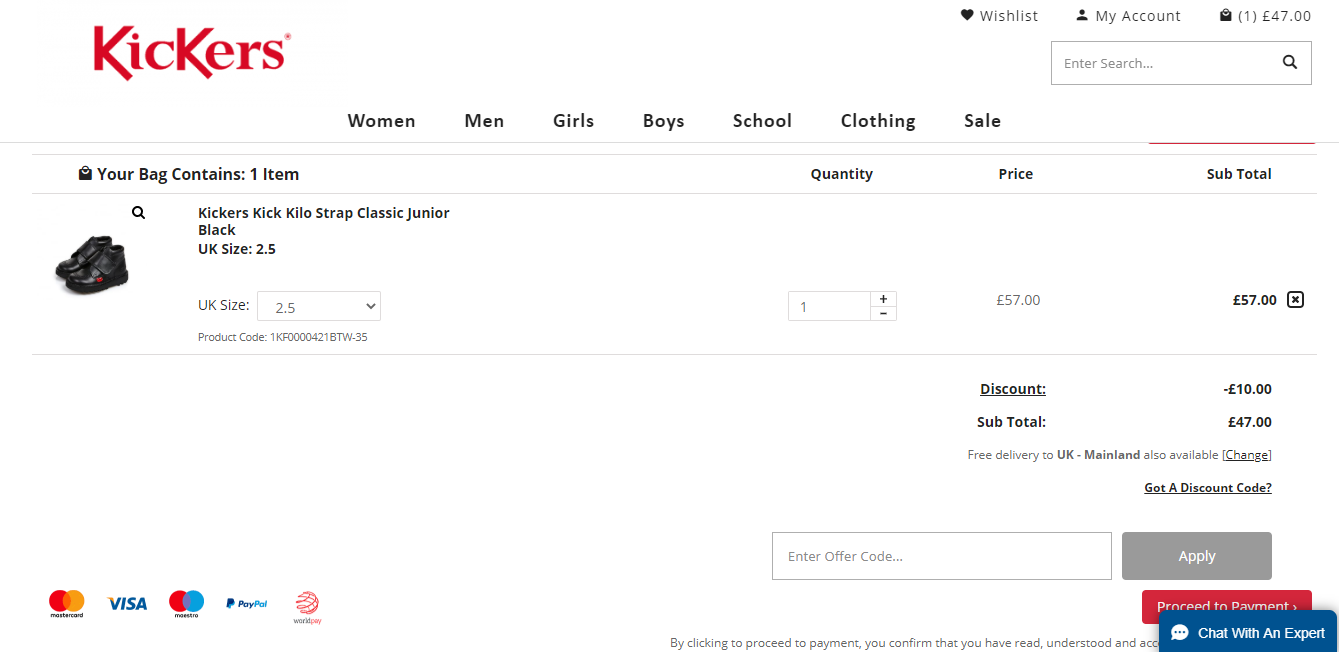Viewport: 1339px width, 652px height.
Task: Click the Worldpay payment icon
Action: pos(307,607)
